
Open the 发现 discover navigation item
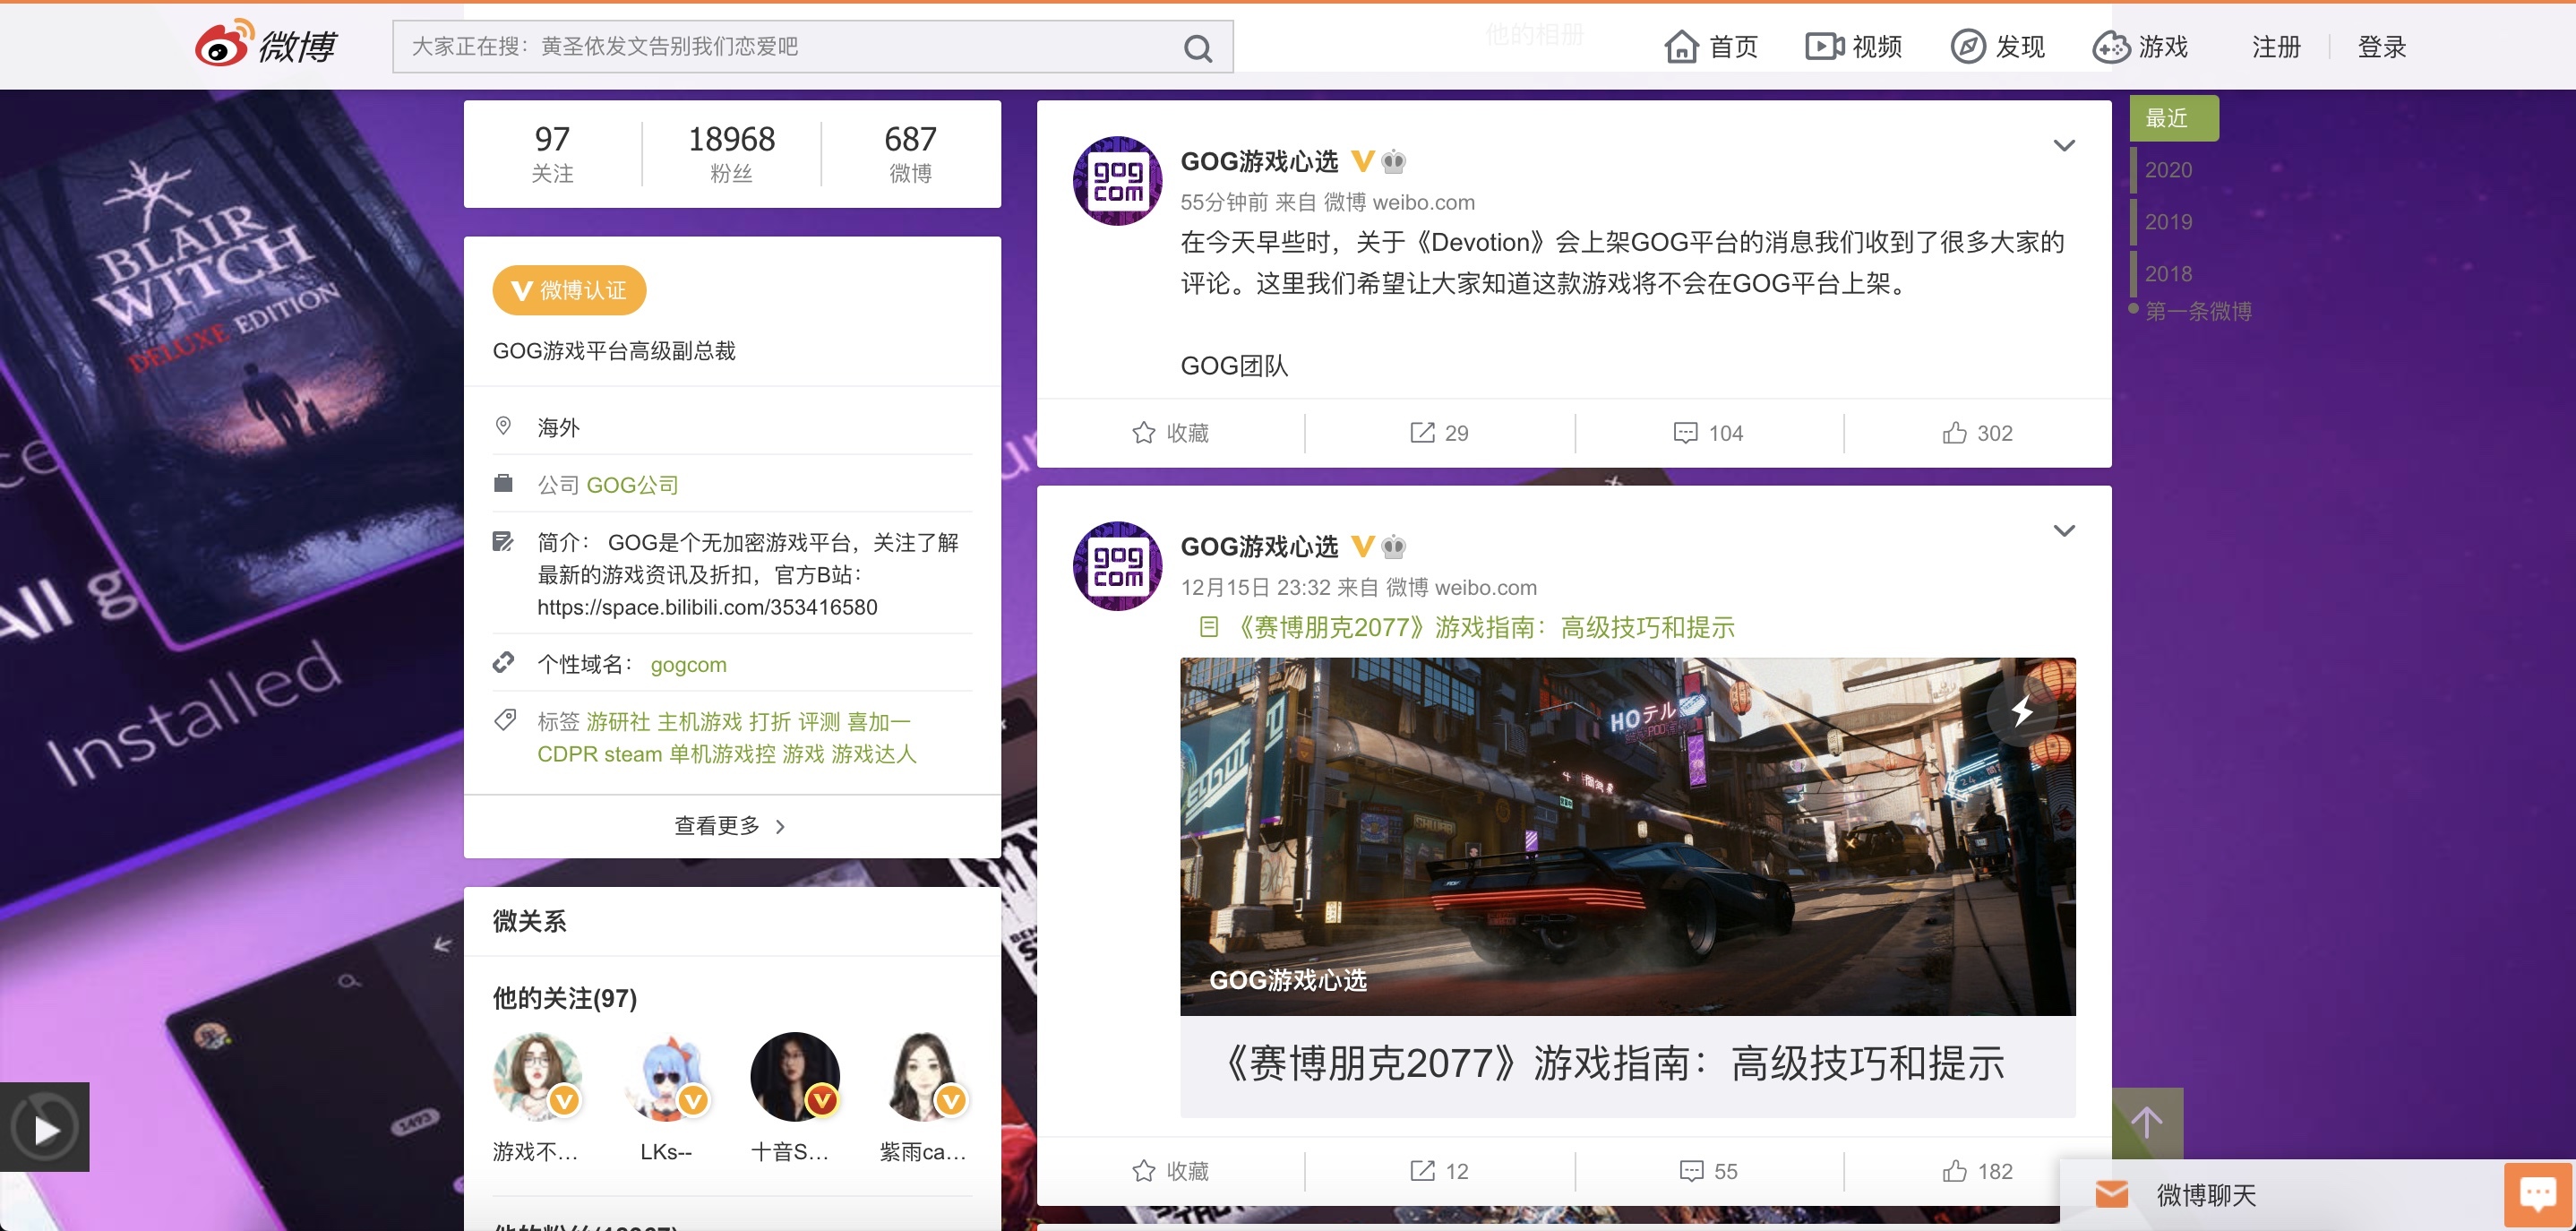[x=1998, y=47]
